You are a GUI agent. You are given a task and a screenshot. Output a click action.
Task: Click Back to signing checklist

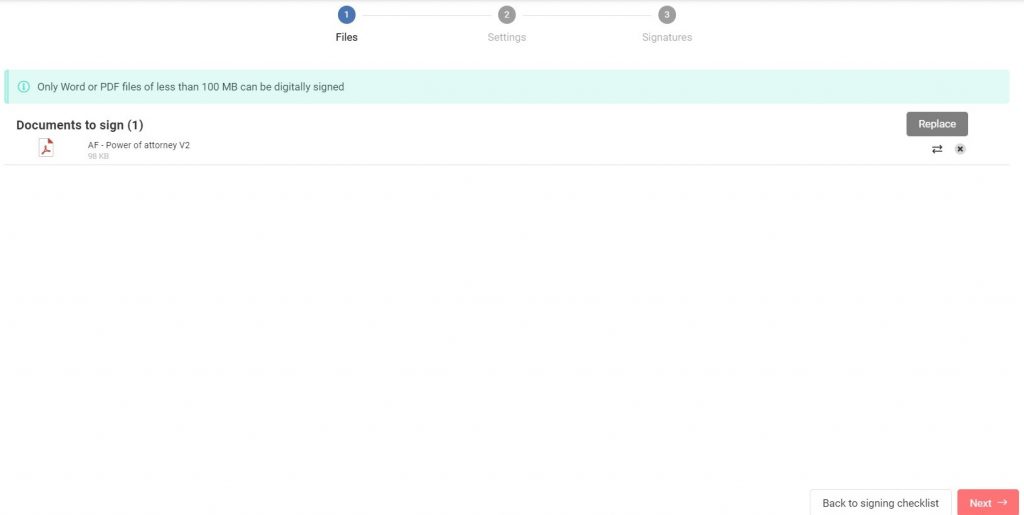click(880, 503)
